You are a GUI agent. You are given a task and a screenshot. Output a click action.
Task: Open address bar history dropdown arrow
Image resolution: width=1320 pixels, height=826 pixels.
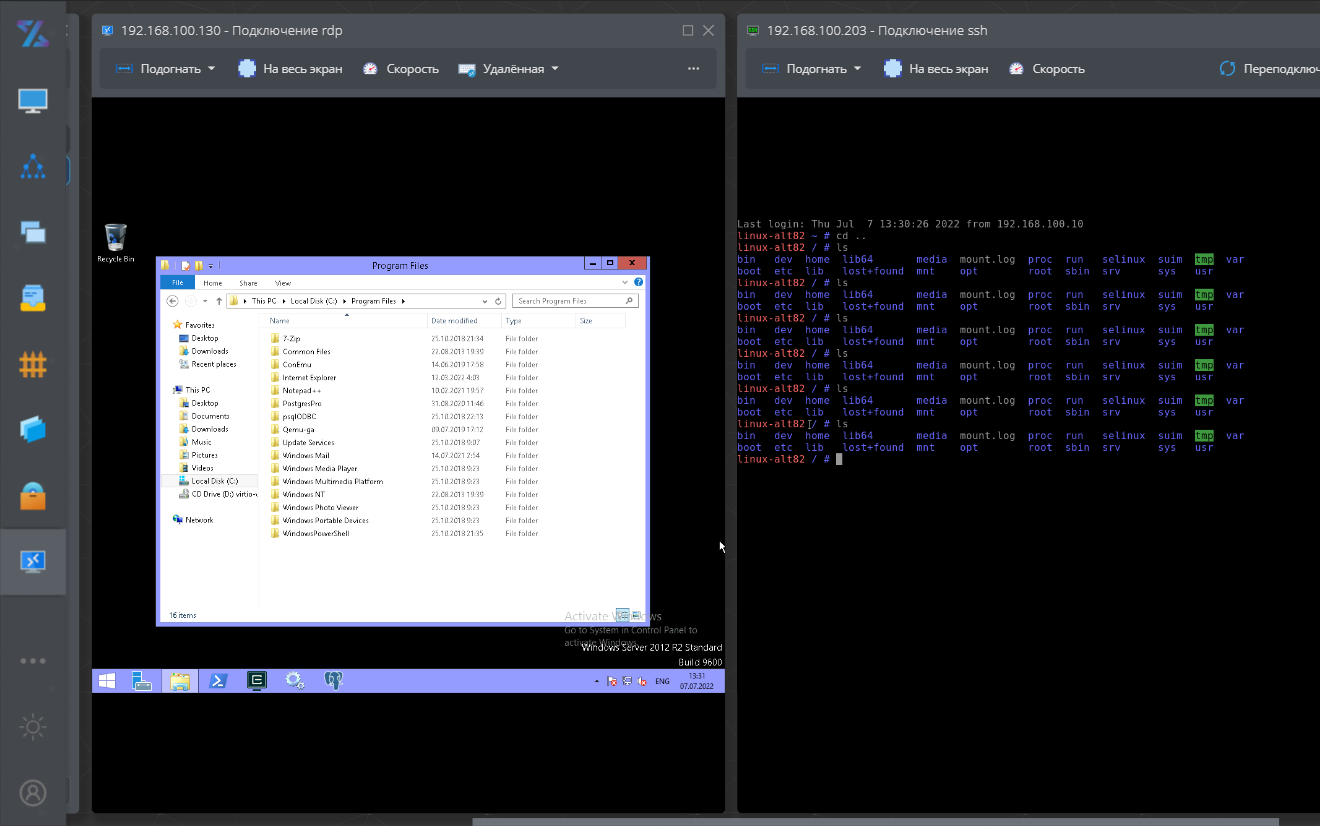(485, 300)
